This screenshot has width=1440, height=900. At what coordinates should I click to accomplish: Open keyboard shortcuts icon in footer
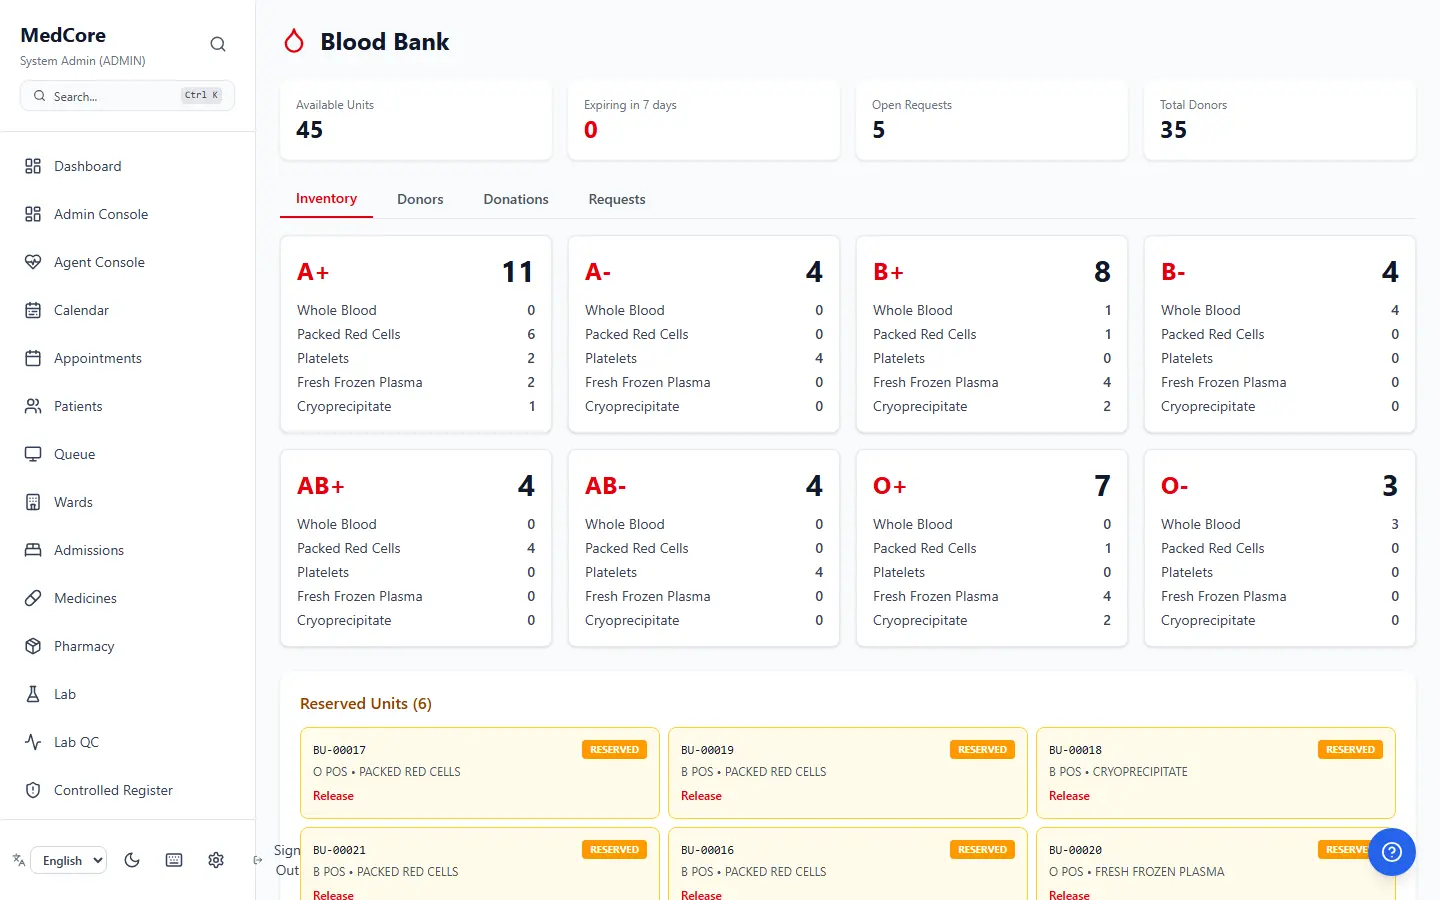[x=174, y=860]
